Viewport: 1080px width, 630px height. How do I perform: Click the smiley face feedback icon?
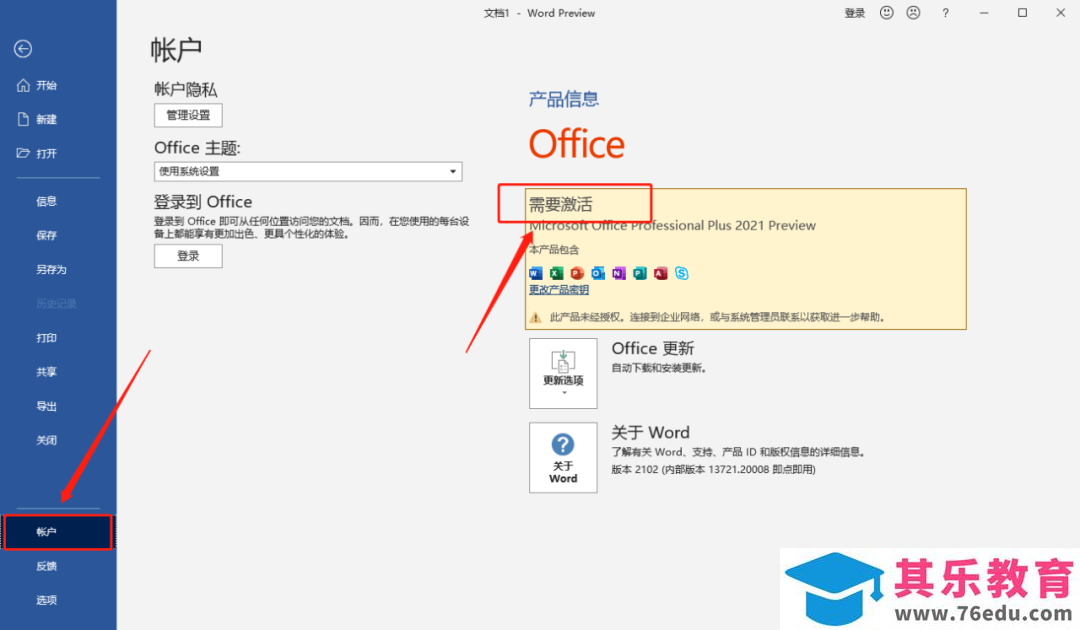[886, 12]
